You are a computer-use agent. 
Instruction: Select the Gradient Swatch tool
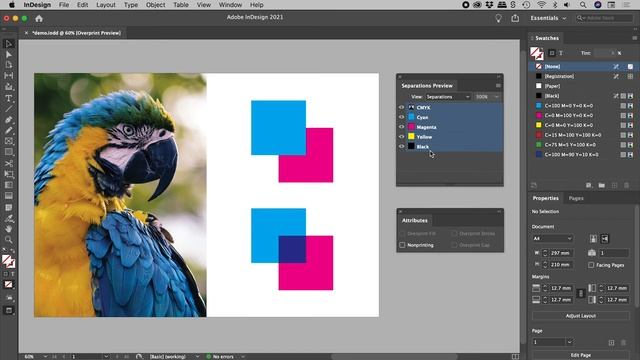pyautogui.click(x=9, y=185)
